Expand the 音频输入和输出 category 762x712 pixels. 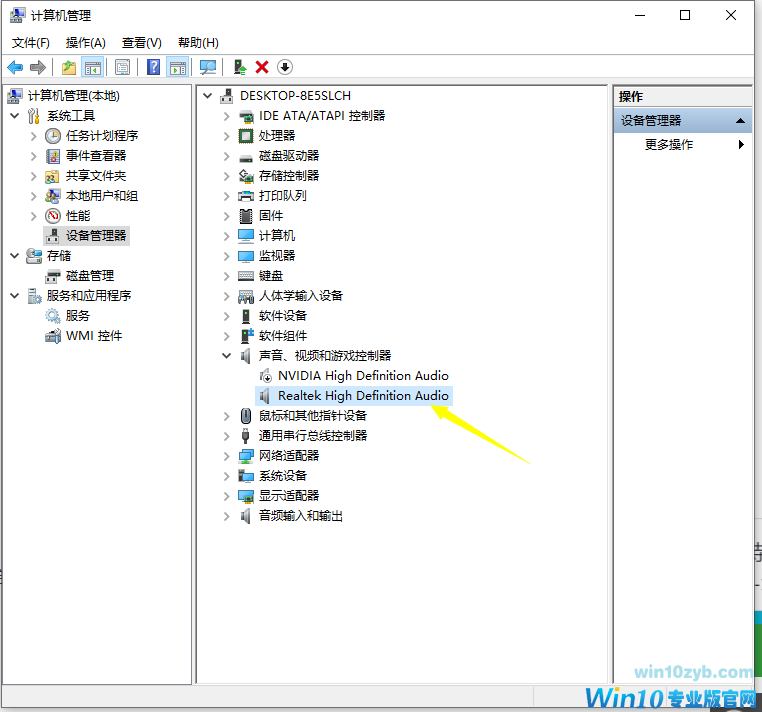226,516
